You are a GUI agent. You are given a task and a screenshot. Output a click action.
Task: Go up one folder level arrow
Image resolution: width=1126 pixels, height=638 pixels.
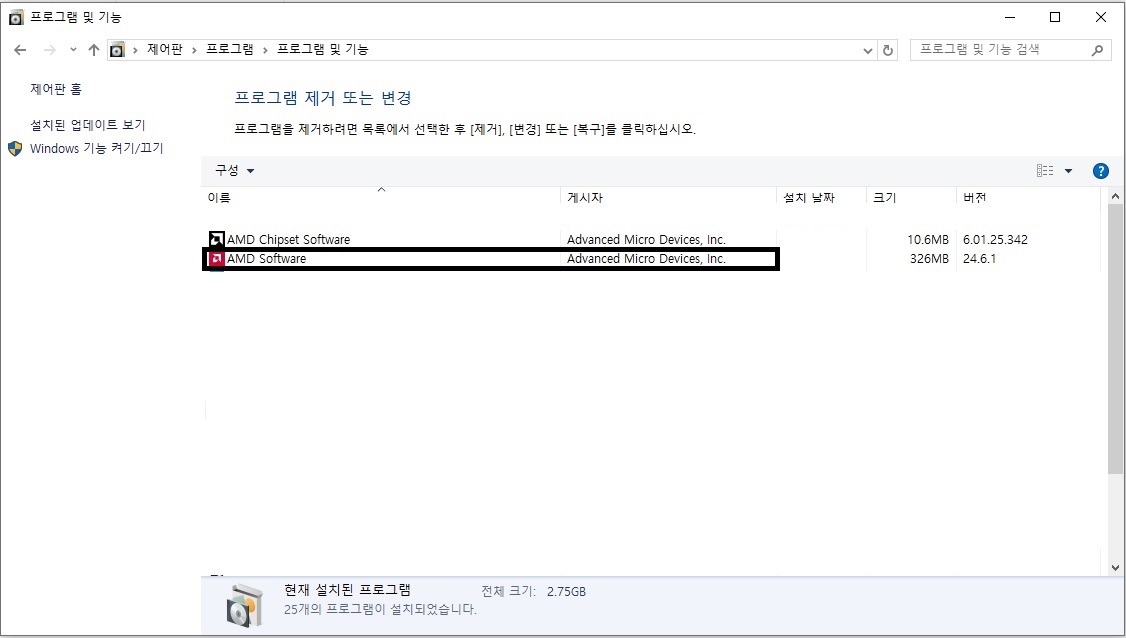[x=93, y=50]
